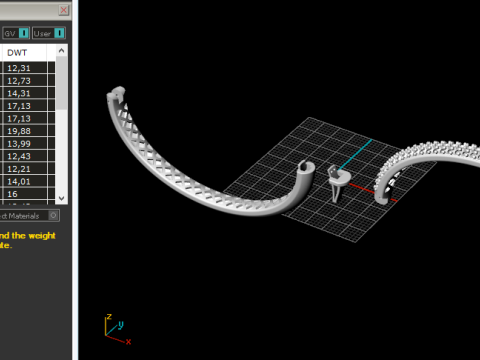Toggle the GV switch

[x=16, y=33]
